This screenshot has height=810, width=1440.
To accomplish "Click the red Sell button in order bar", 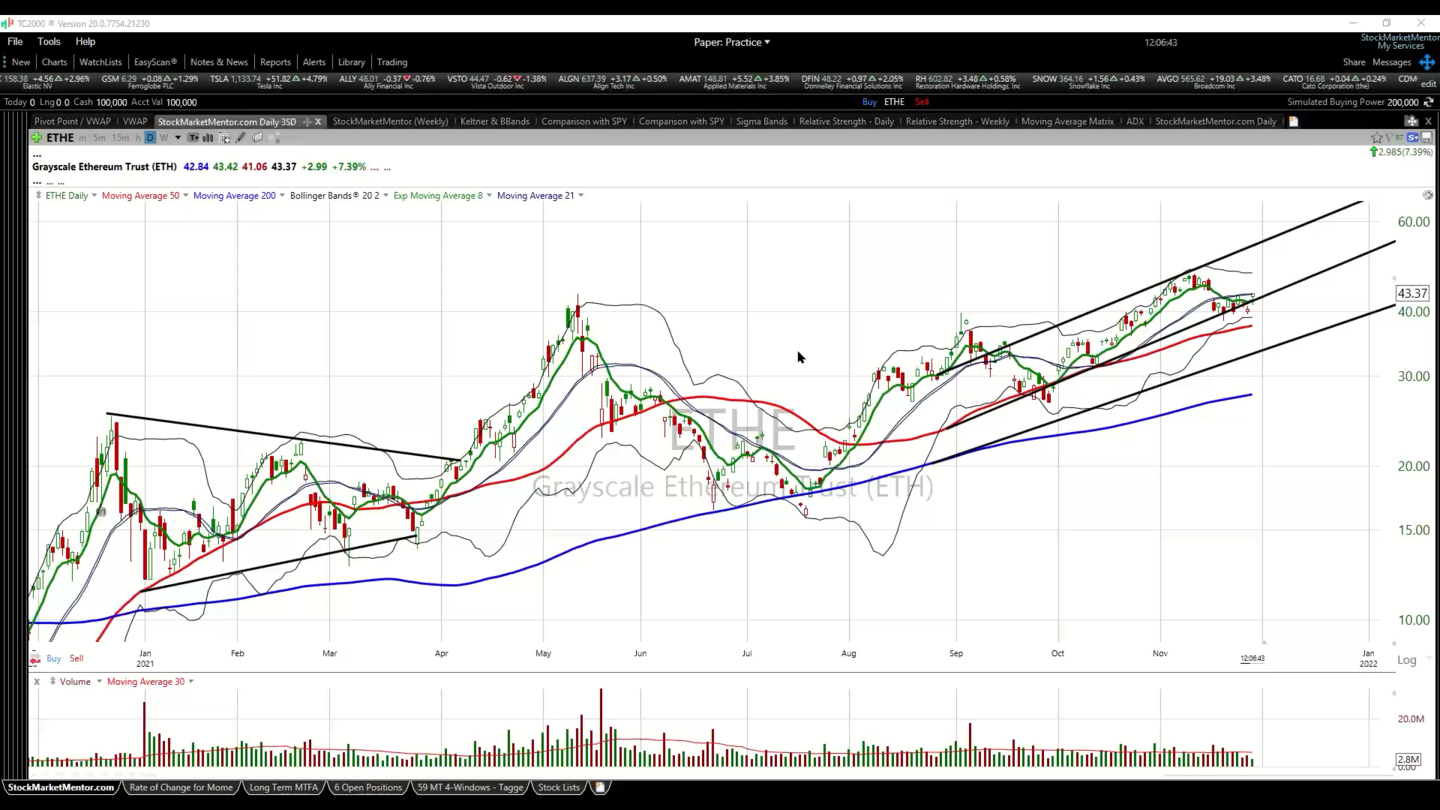I will pos(921,102).
